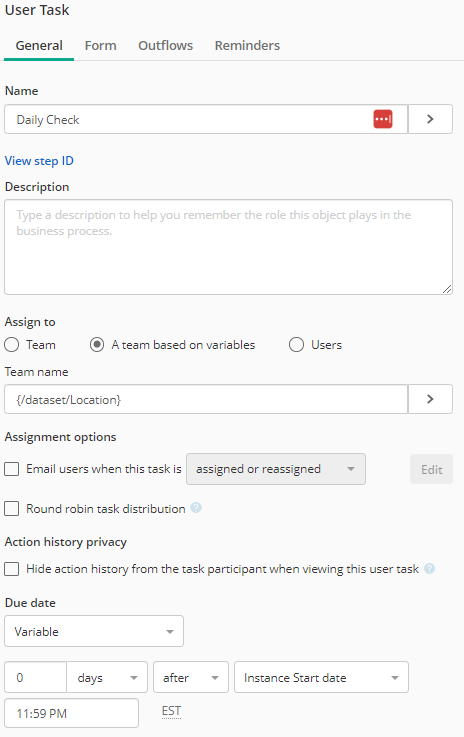Open variable picker arrow beside Team name field
This screenshot has width=464, height=737.
430,399
